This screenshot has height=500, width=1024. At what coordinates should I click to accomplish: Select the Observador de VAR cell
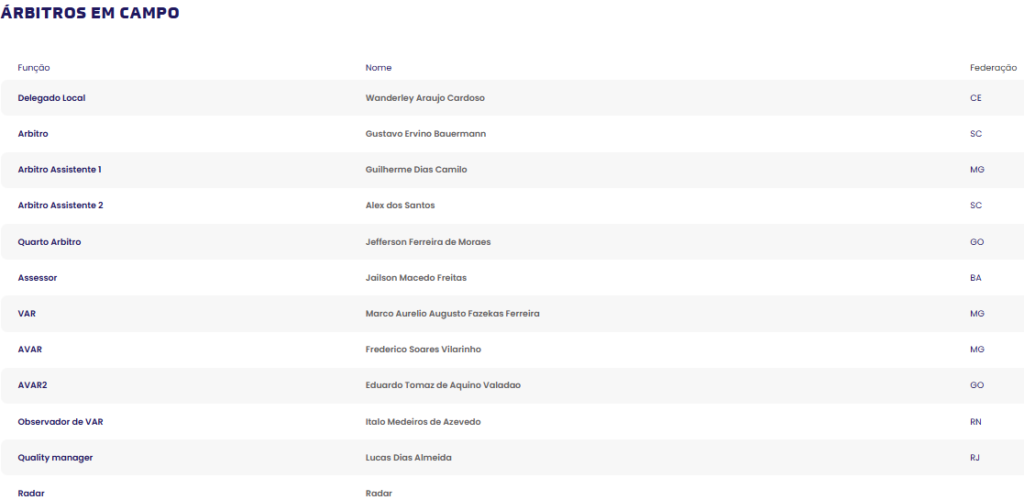61,422
